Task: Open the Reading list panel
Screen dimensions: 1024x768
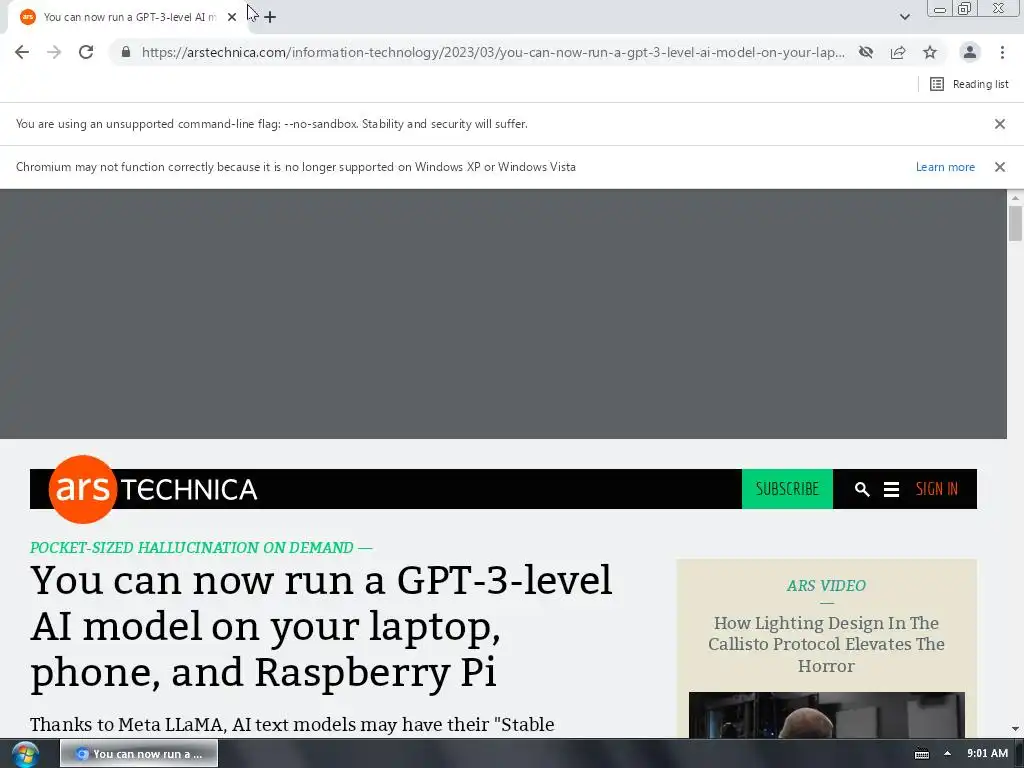Action: [969, 84]
